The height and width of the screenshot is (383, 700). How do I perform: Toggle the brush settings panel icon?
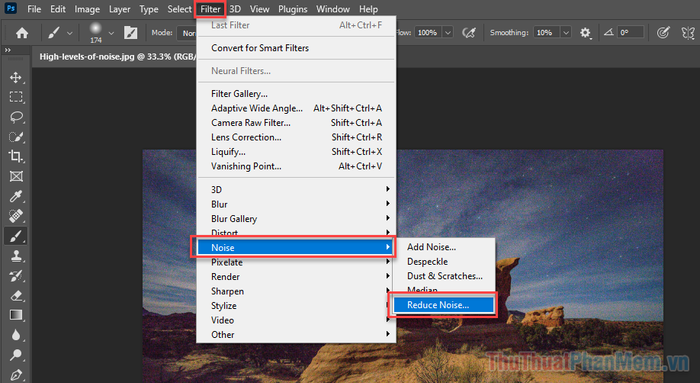pos(130,33)
